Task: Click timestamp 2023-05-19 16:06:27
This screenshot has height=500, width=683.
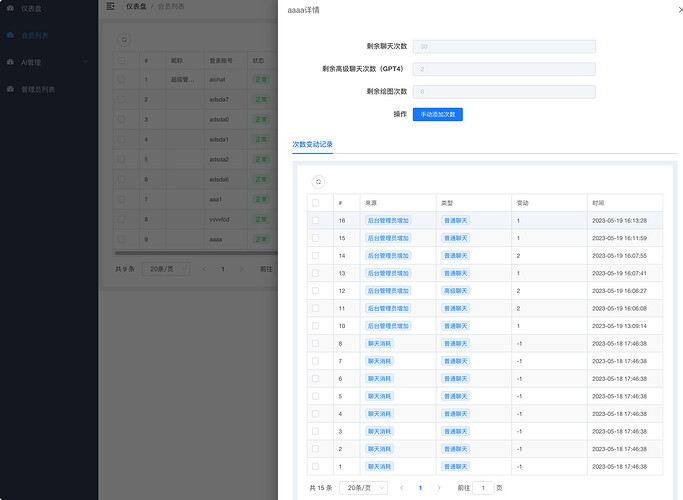Action: [x=619, y=291]
